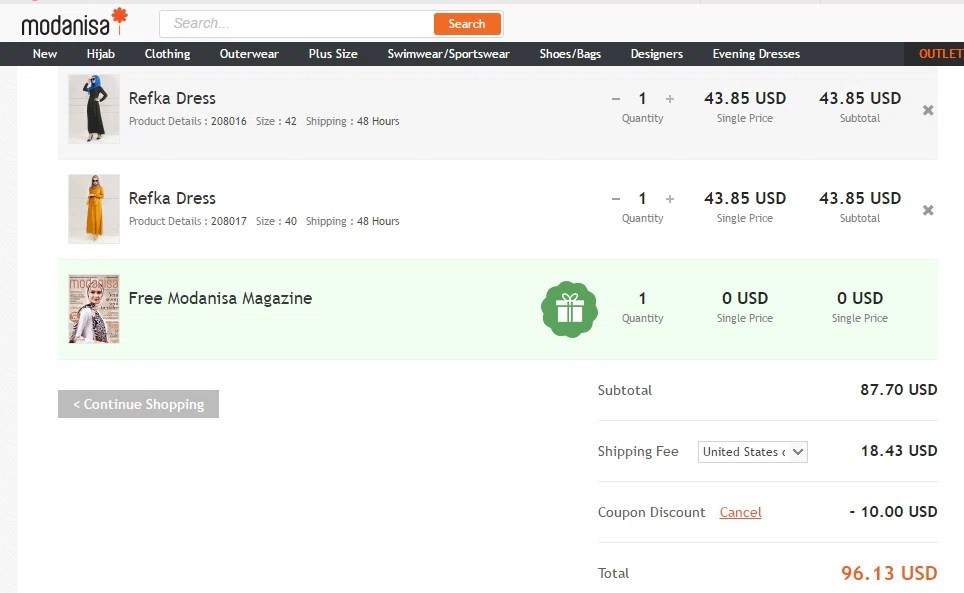The image size is (964, 593).
Task: Click the first Refka Dress title
Action: click(x=172, y=98)
